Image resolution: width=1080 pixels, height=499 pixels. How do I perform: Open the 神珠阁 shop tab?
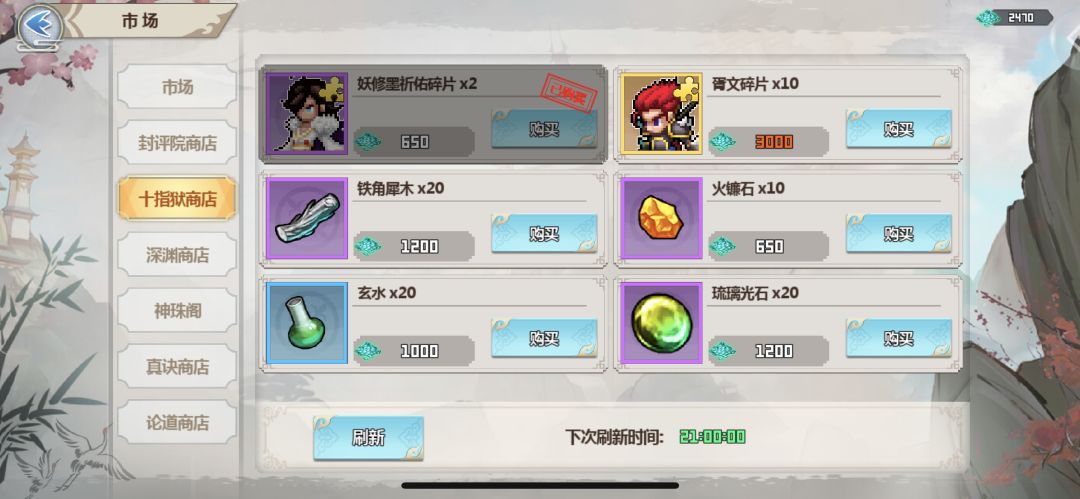(177, 310)
